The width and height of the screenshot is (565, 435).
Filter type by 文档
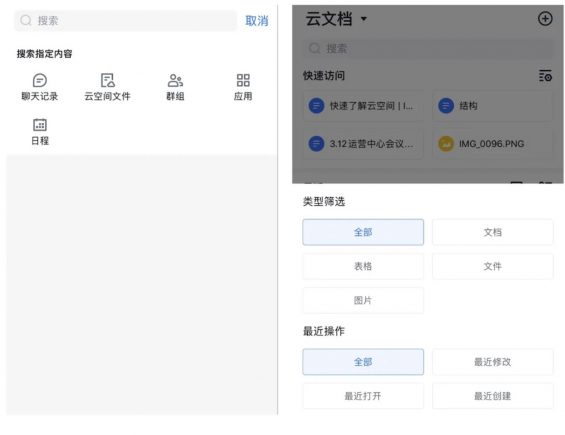[x=493, y=232]
